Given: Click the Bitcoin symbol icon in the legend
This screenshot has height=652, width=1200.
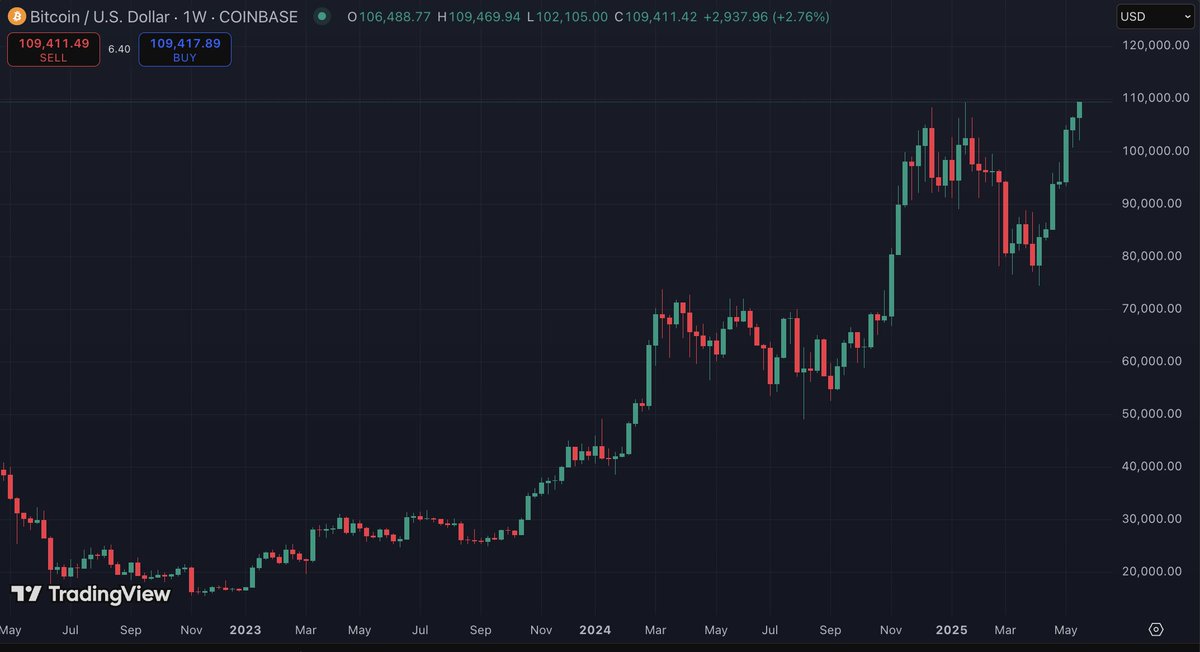Looking at the screenshot, I should (x=15, y=16).
